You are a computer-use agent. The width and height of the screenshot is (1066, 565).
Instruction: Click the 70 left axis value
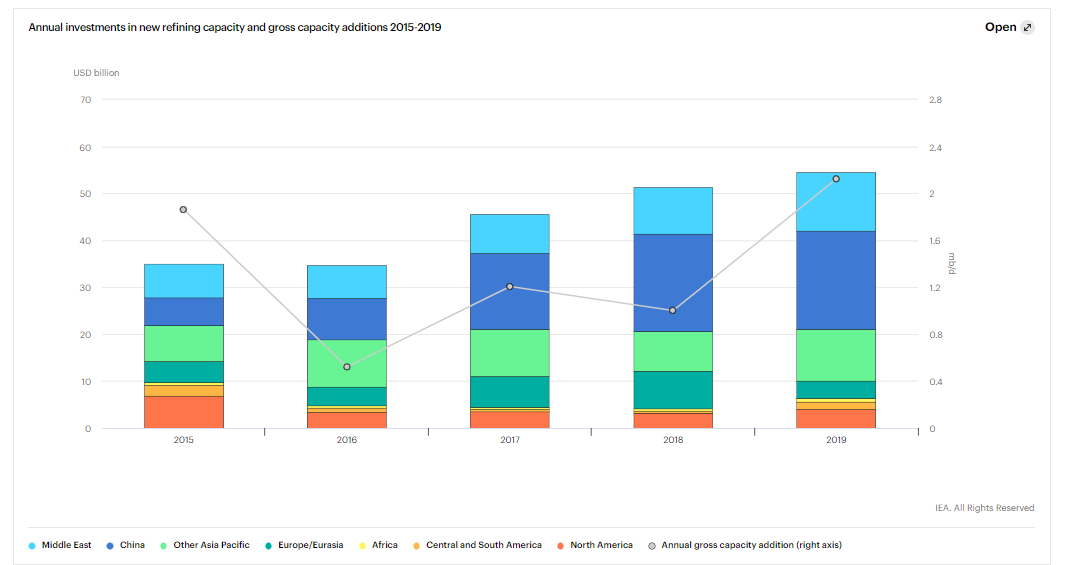(85, 99)
